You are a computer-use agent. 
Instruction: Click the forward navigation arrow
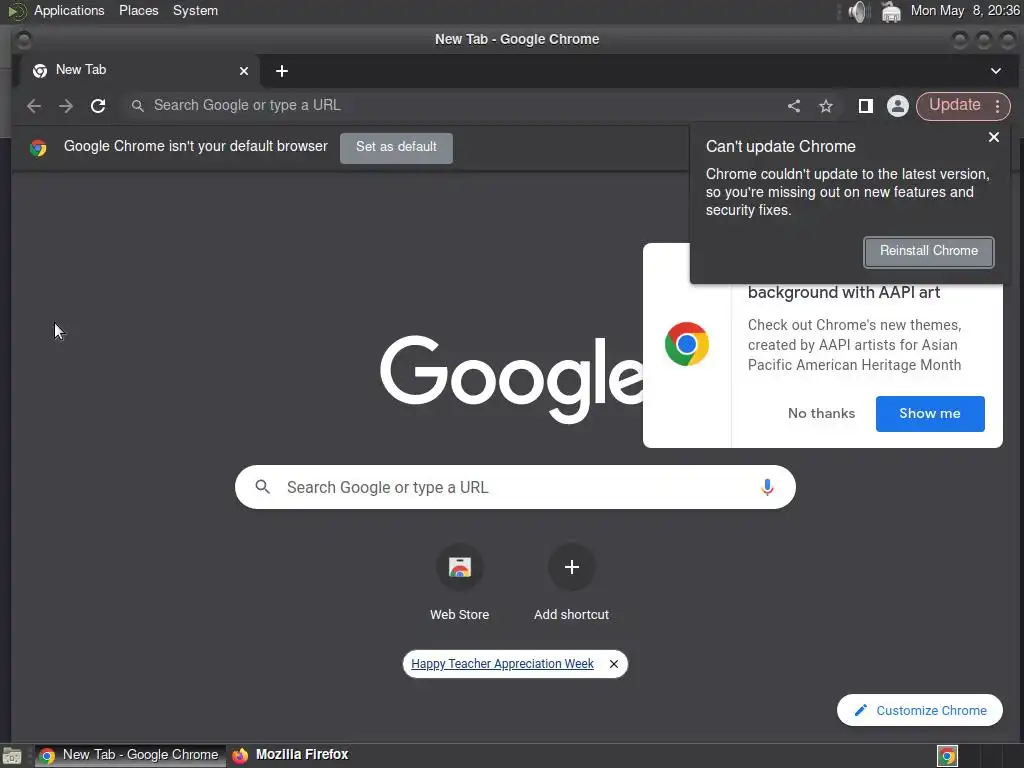point(66,106)
